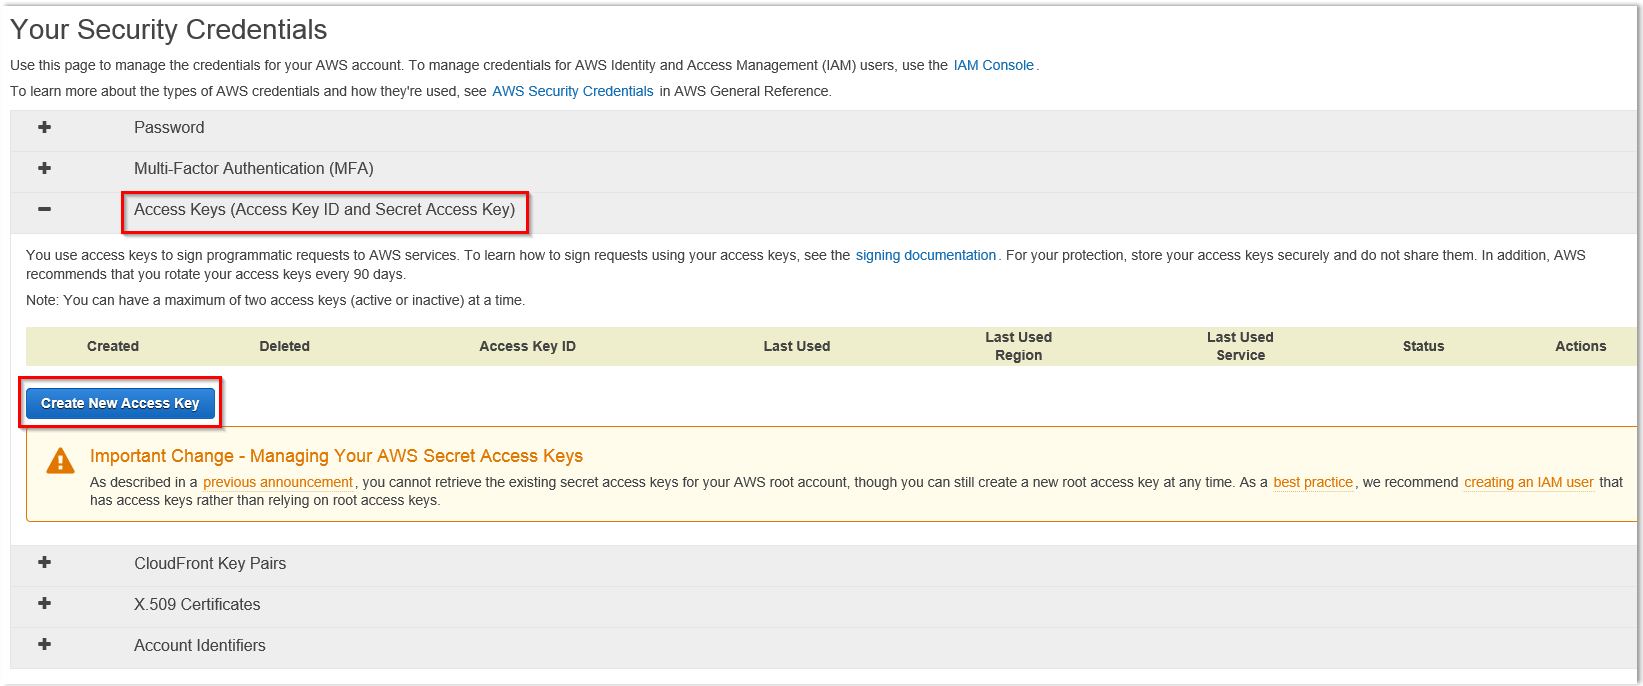Click the Access Keys section title
The image size is (1643, 686).
[324, 209]
